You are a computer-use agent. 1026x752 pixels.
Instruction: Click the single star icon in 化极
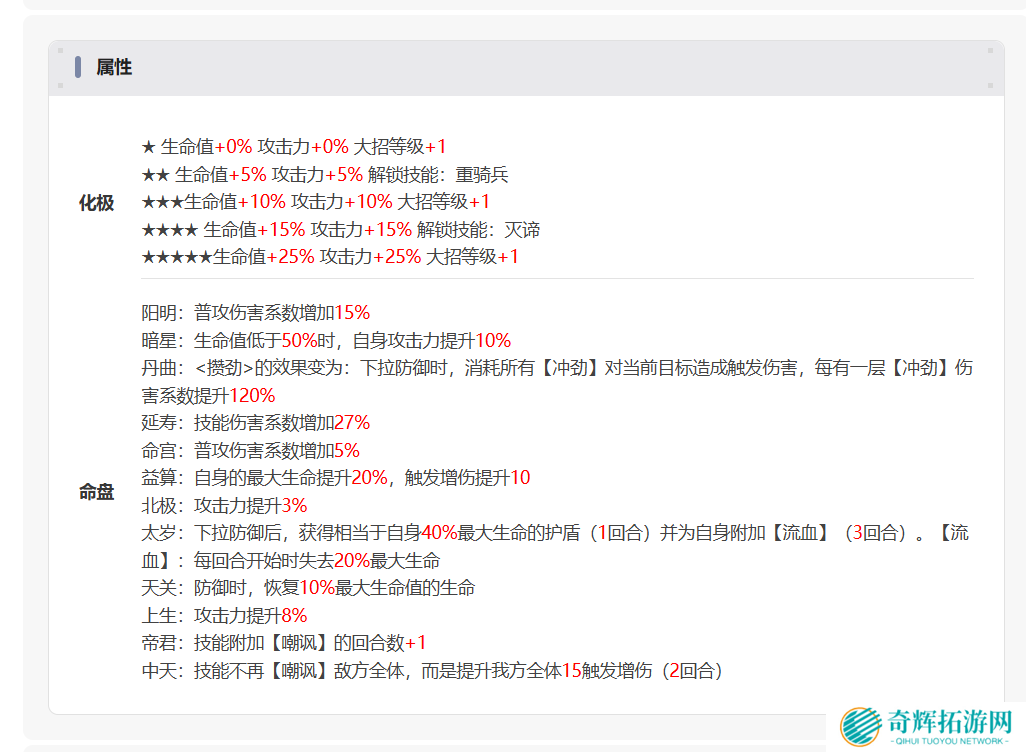pyautogui.click(x=148, y=147)
